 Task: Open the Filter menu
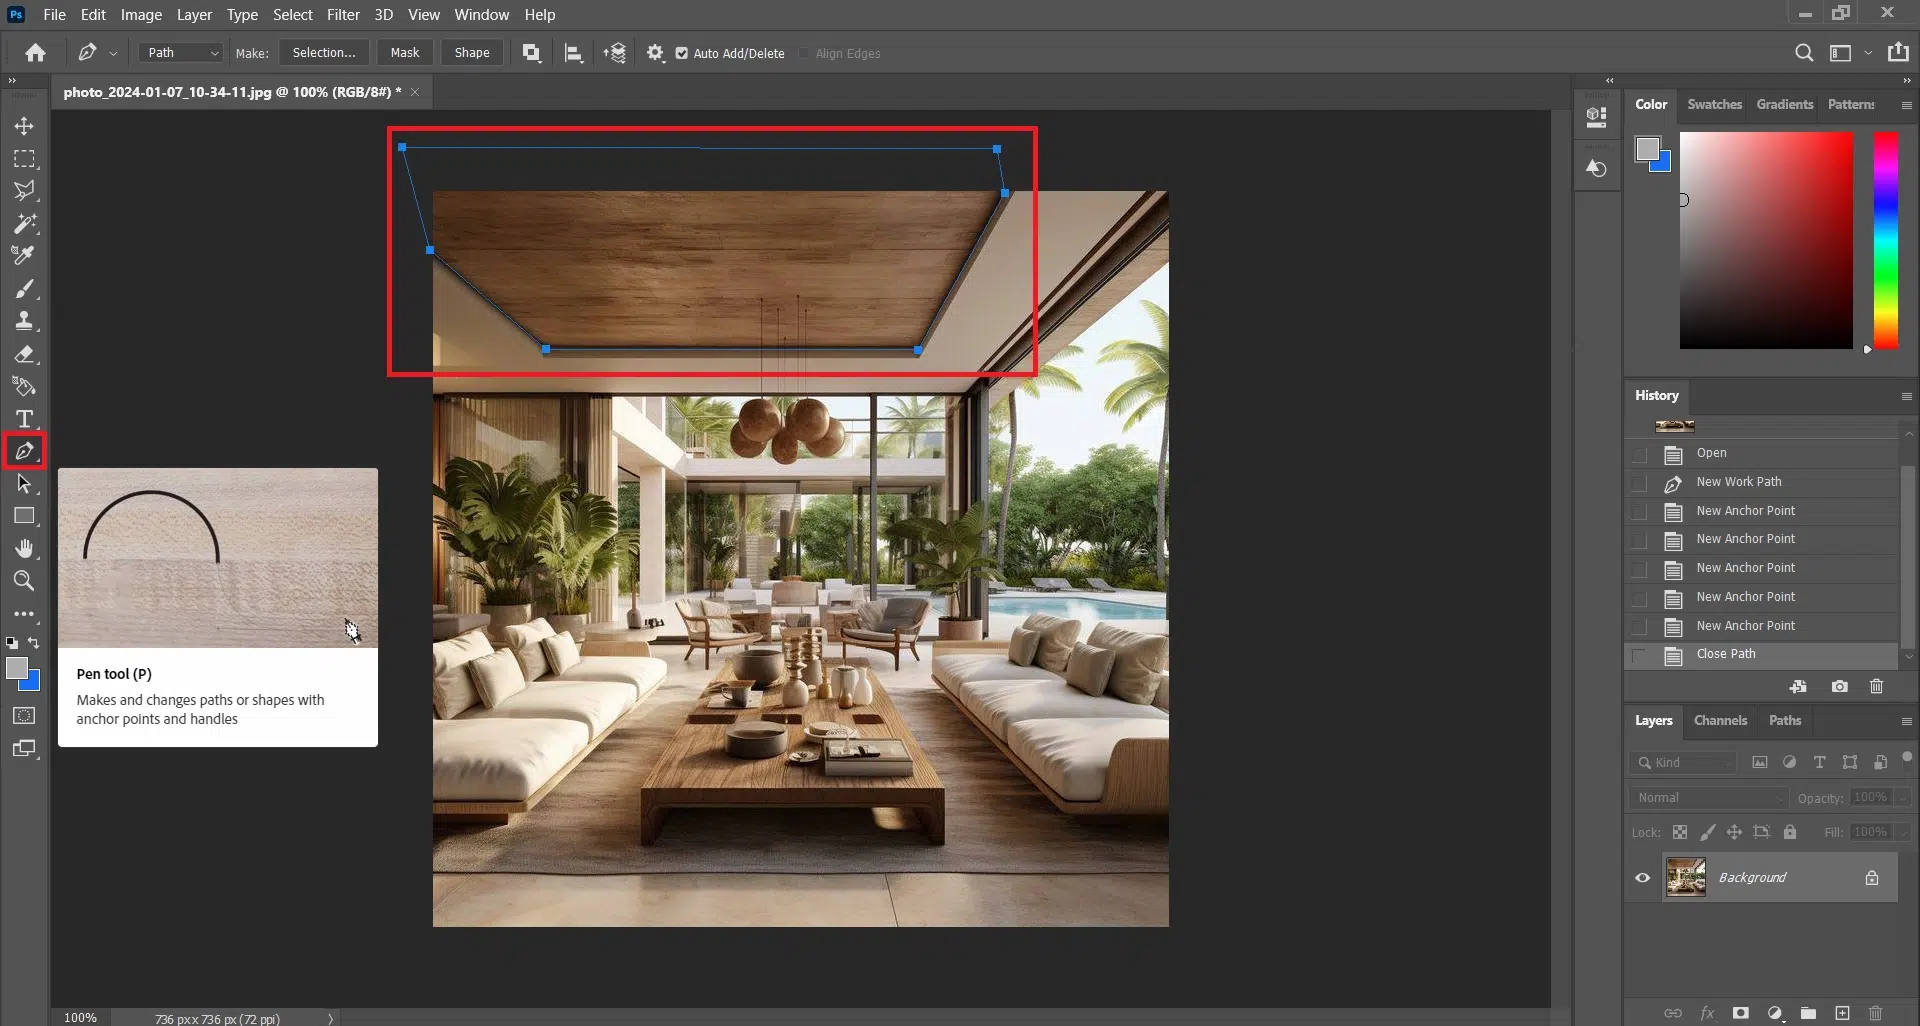click(x=343, y=15)
